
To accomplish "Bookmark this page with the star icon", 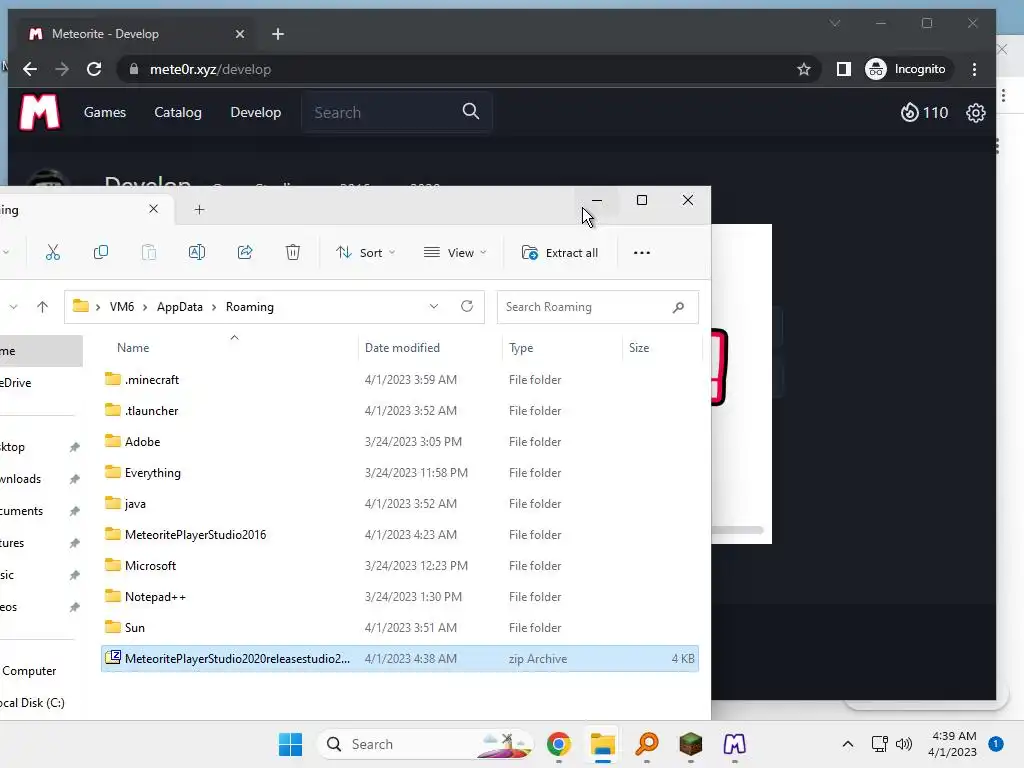I will click(804, 69).
